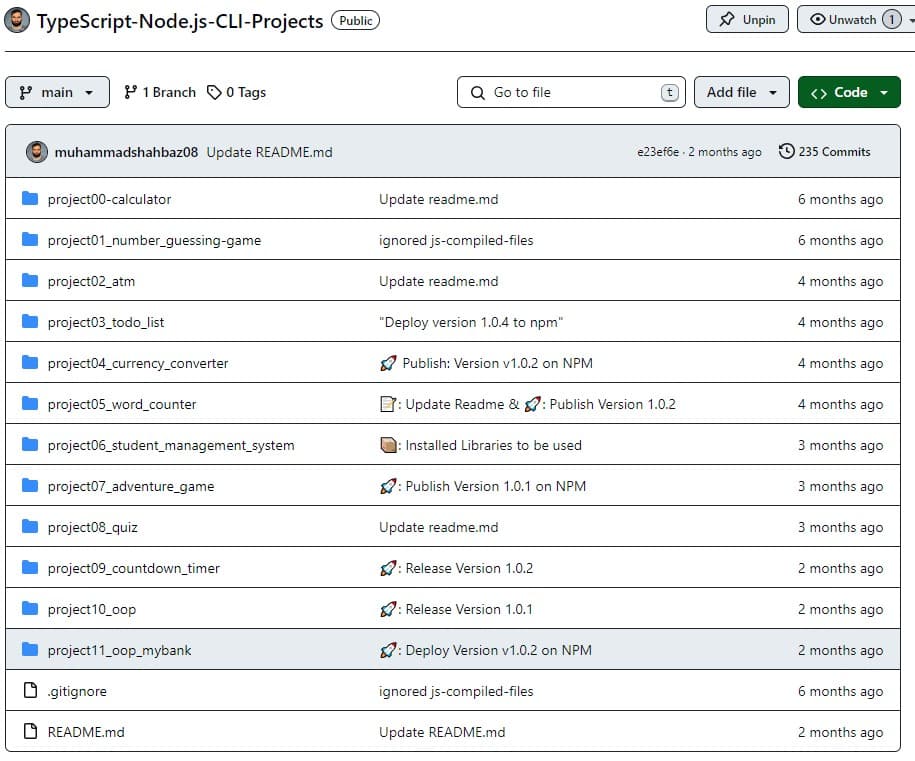Open project08_quiz folder name
This screenshot has height=761, width=915.
[93, 528]
